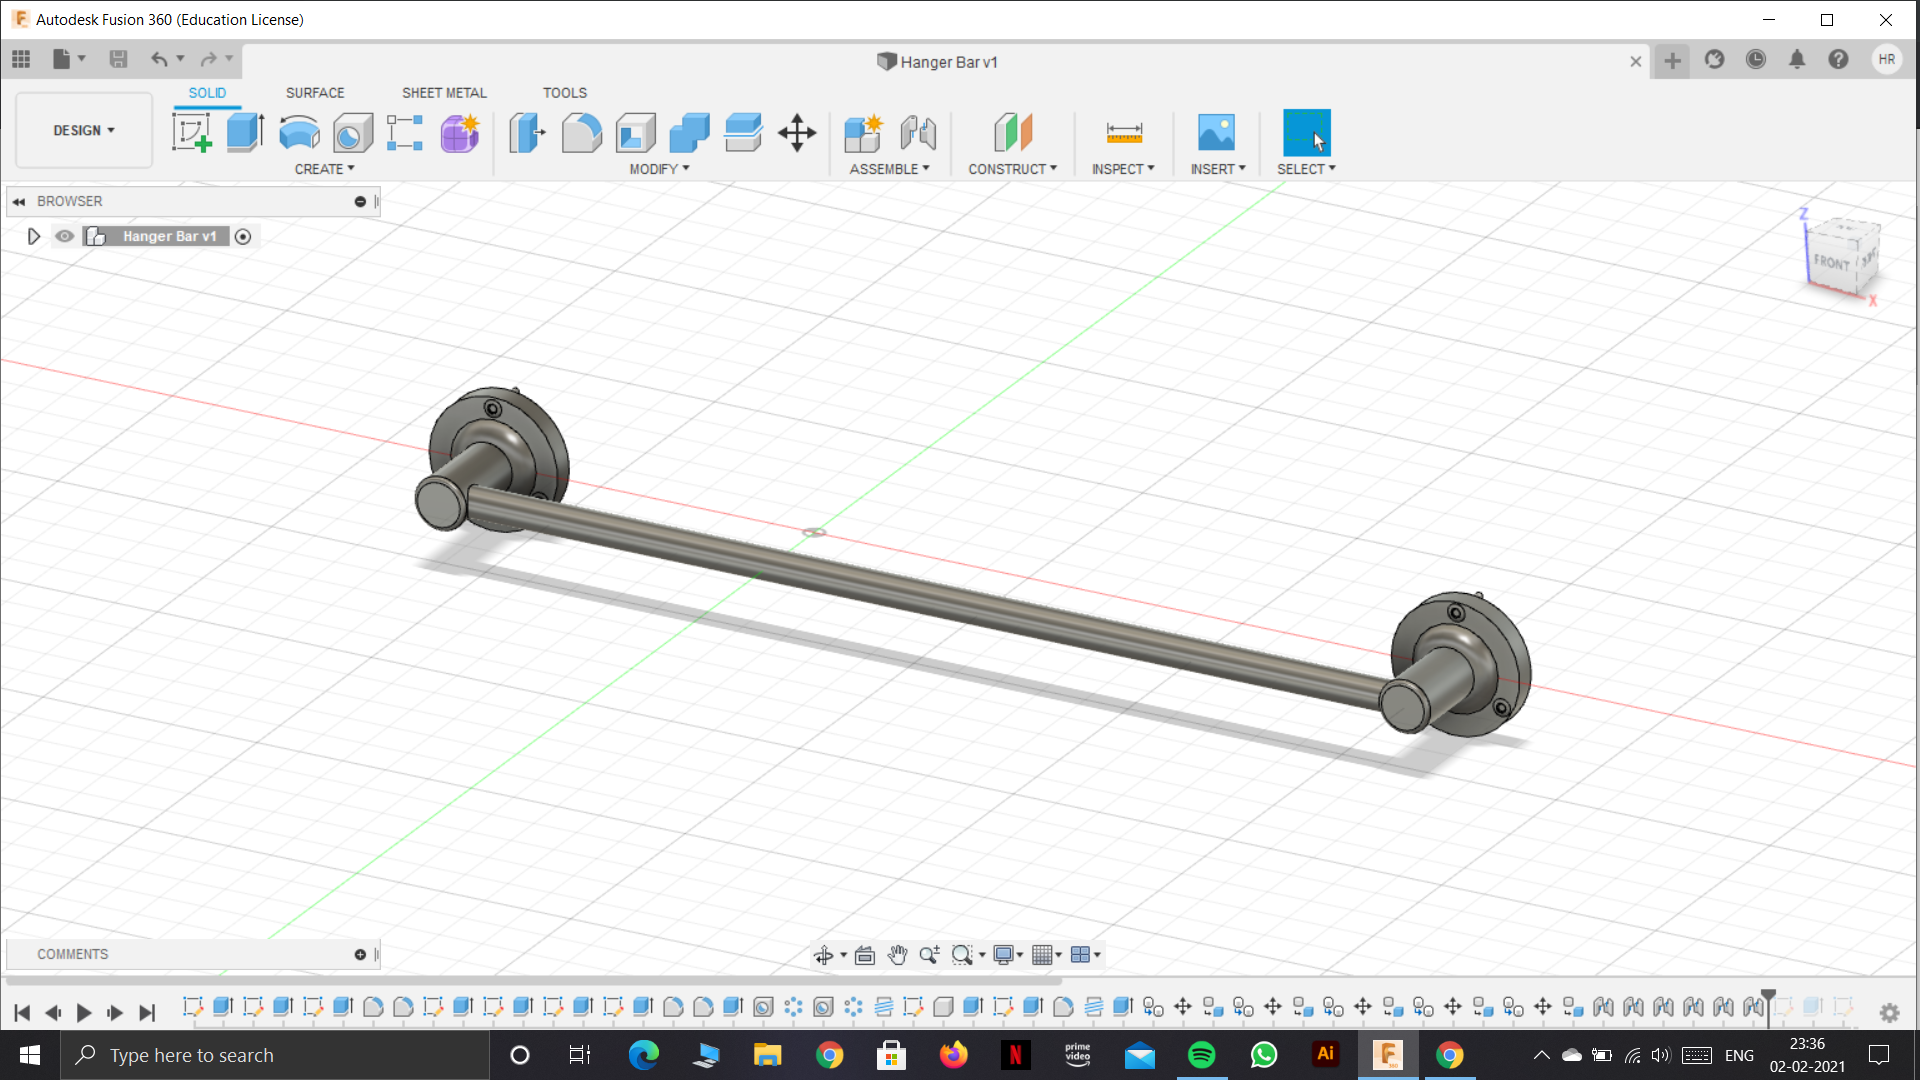
Task: Select the Create Form tool
Action: (460, 132)
